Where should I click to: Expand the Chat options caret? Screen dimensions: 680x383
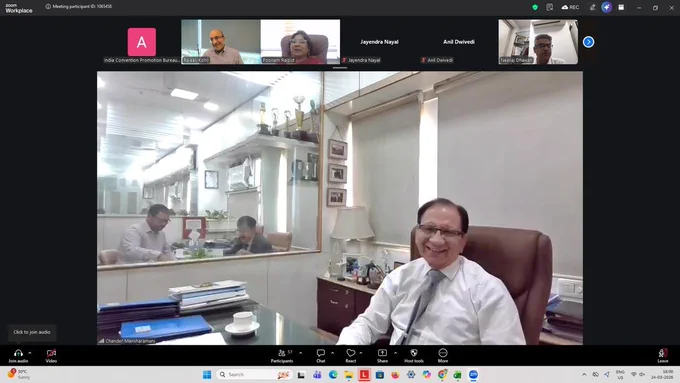click(x=333, y=353)
